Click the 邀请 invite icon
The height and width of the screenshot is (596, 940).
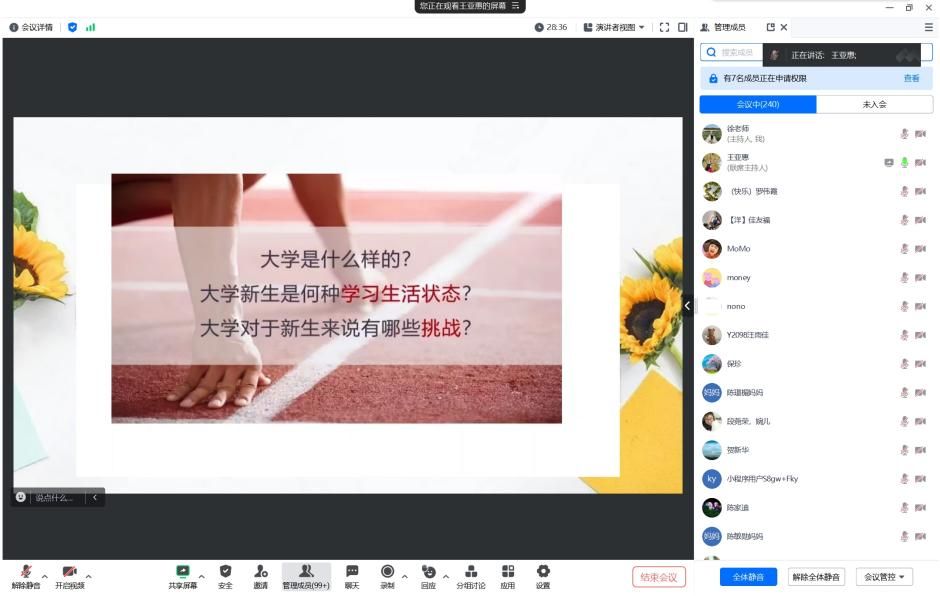tap(260, 571)
